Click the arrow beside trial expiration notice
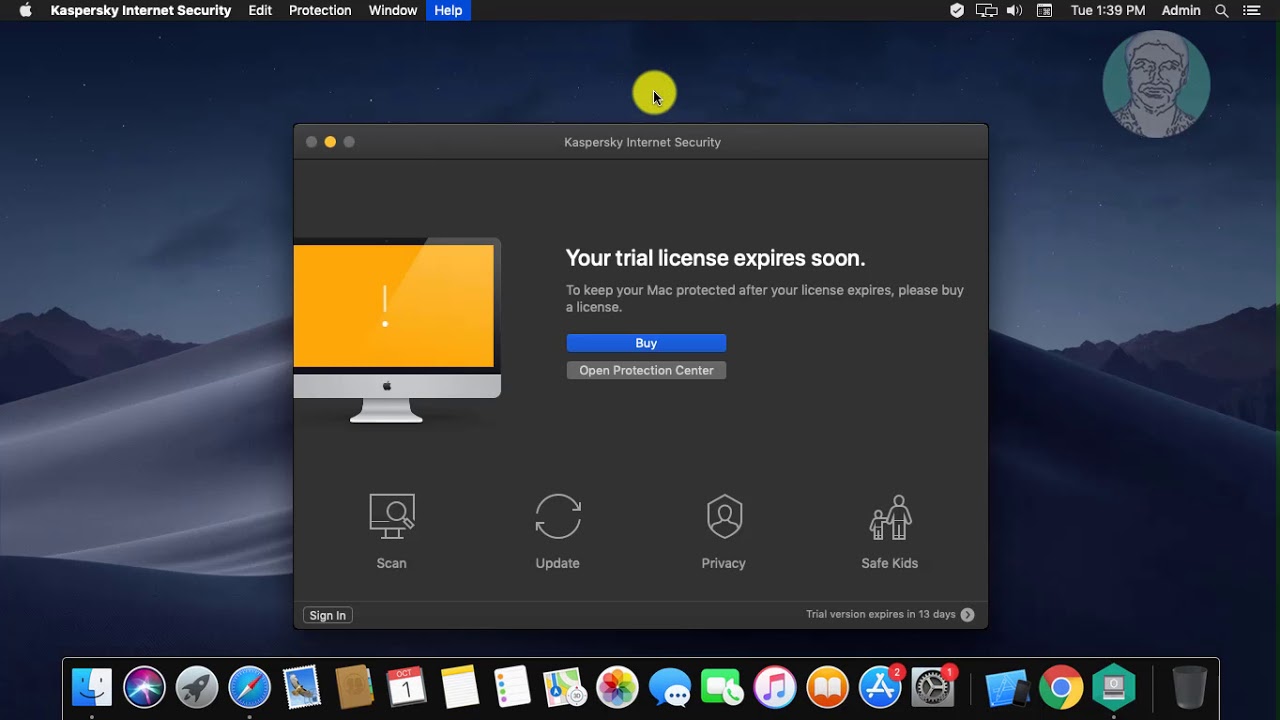The height and width of the screenshot is (720, 1280). tap(967, 615)
